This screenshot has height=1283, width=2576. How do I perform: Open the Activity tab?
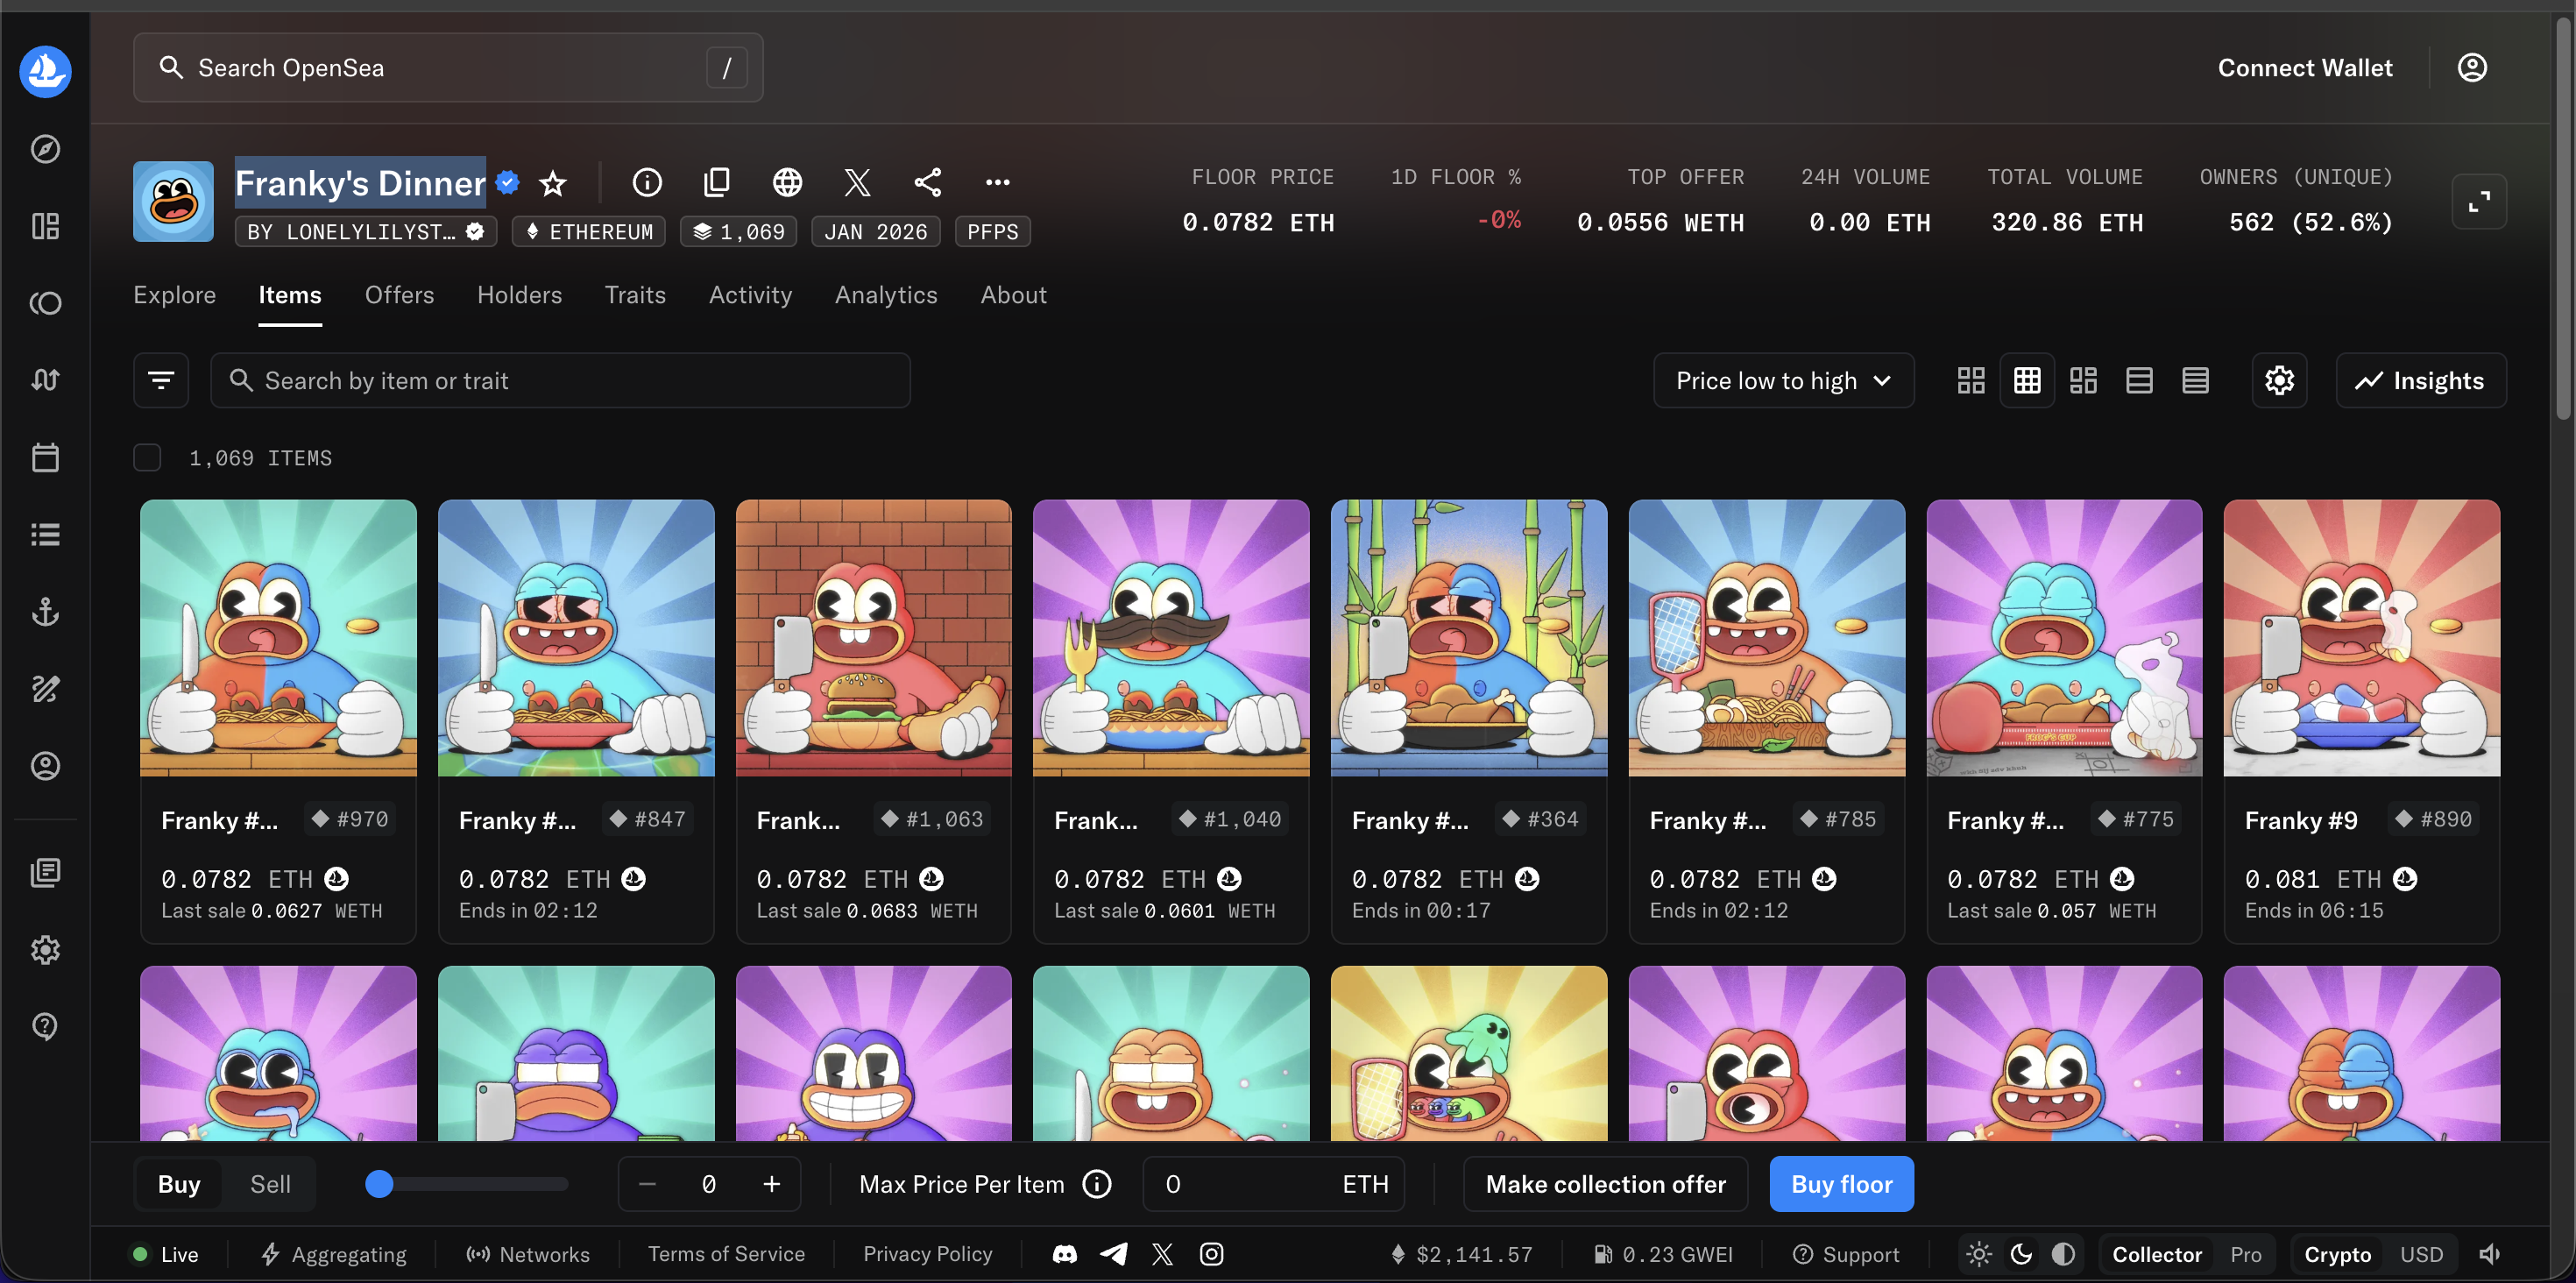pyautogui.click(x=750, y=295)
